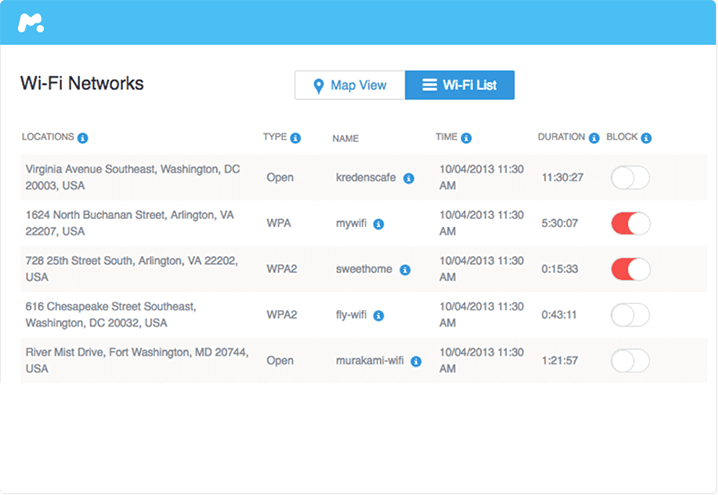
Task: Click duration 1:21:57
Action: (x=560, y=360)
